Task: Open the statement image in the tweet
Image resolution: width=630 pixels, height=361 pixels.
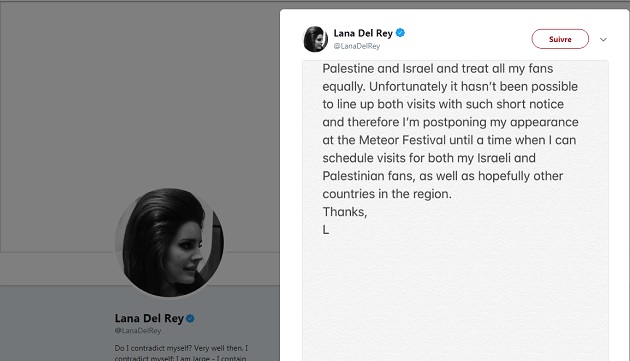Action: pos(455,210)
